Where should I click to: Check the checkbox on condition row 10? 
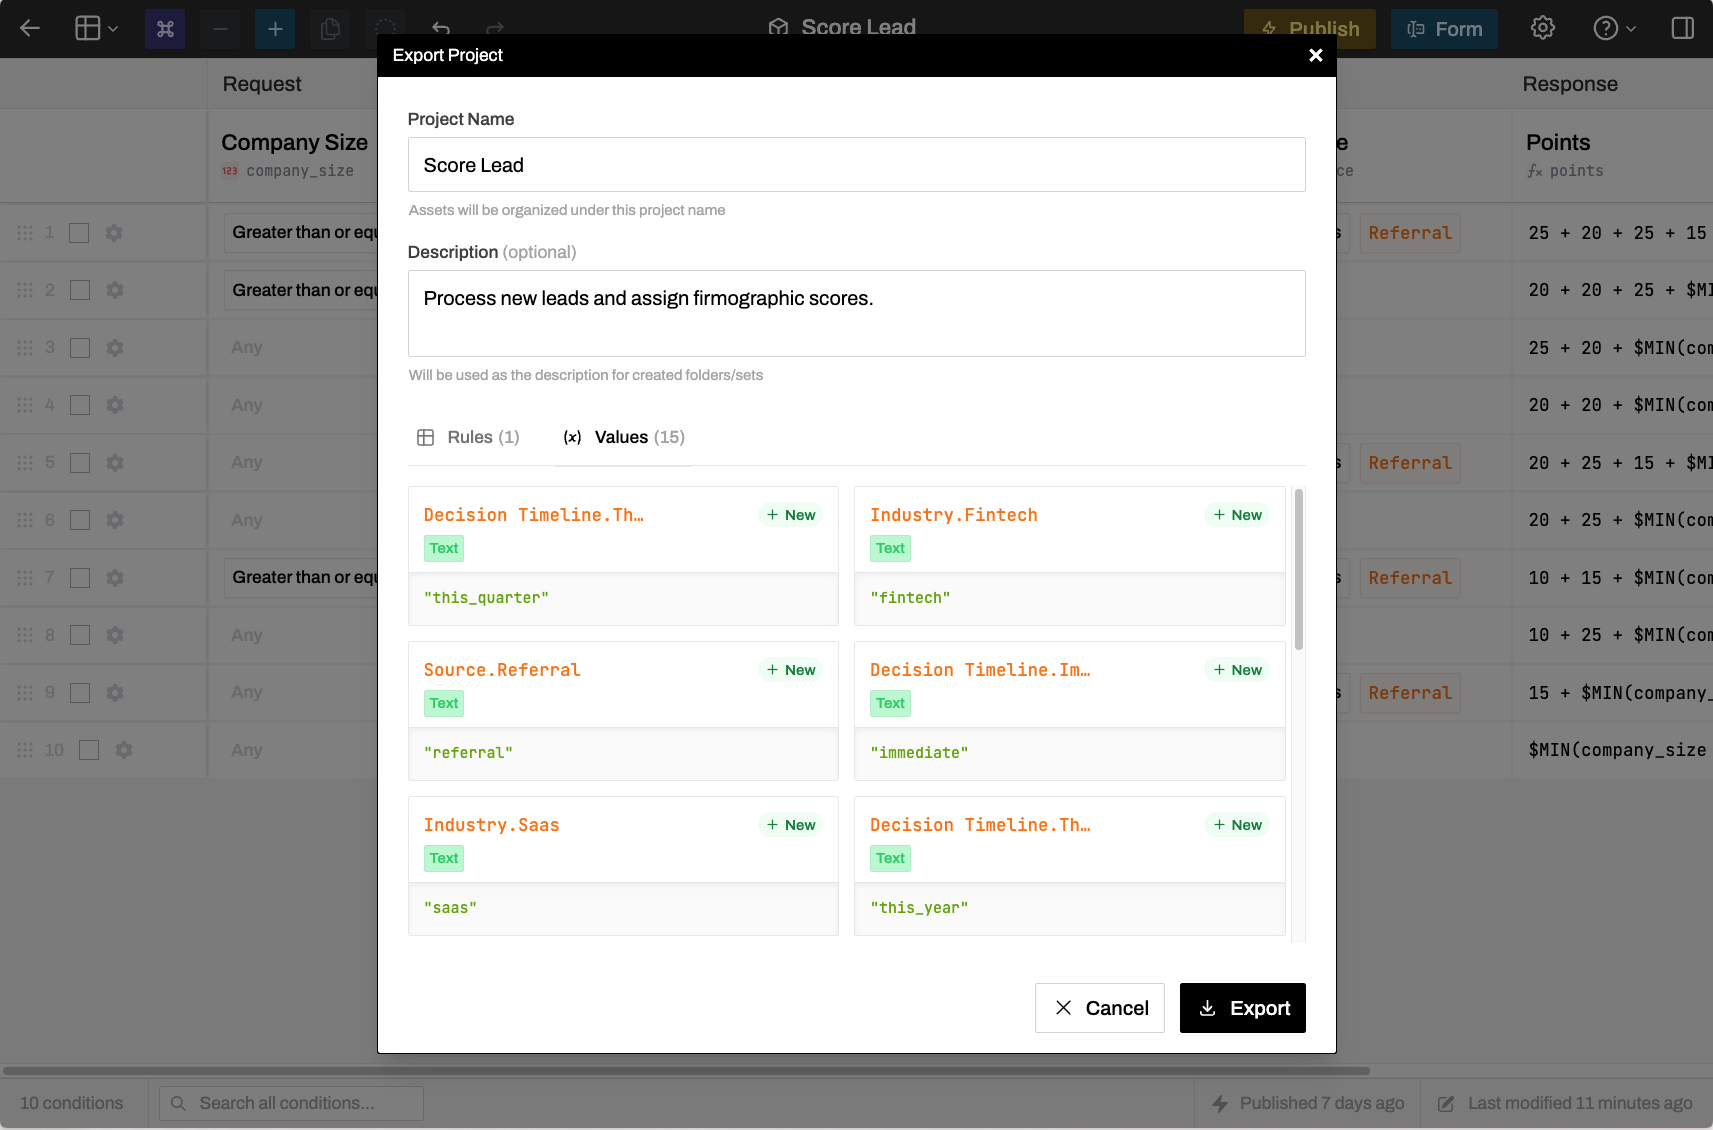click(x=88, y=749)
